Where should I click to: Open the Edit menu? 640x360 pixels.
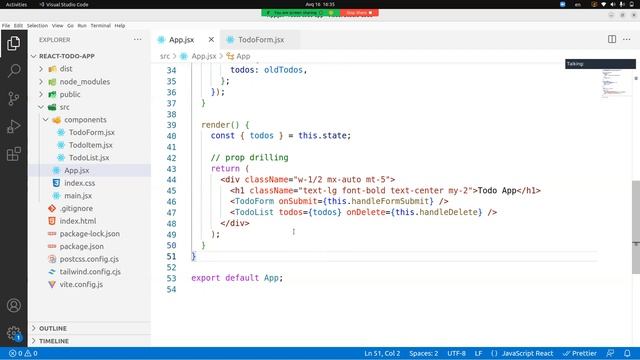[x=18, y=25]
